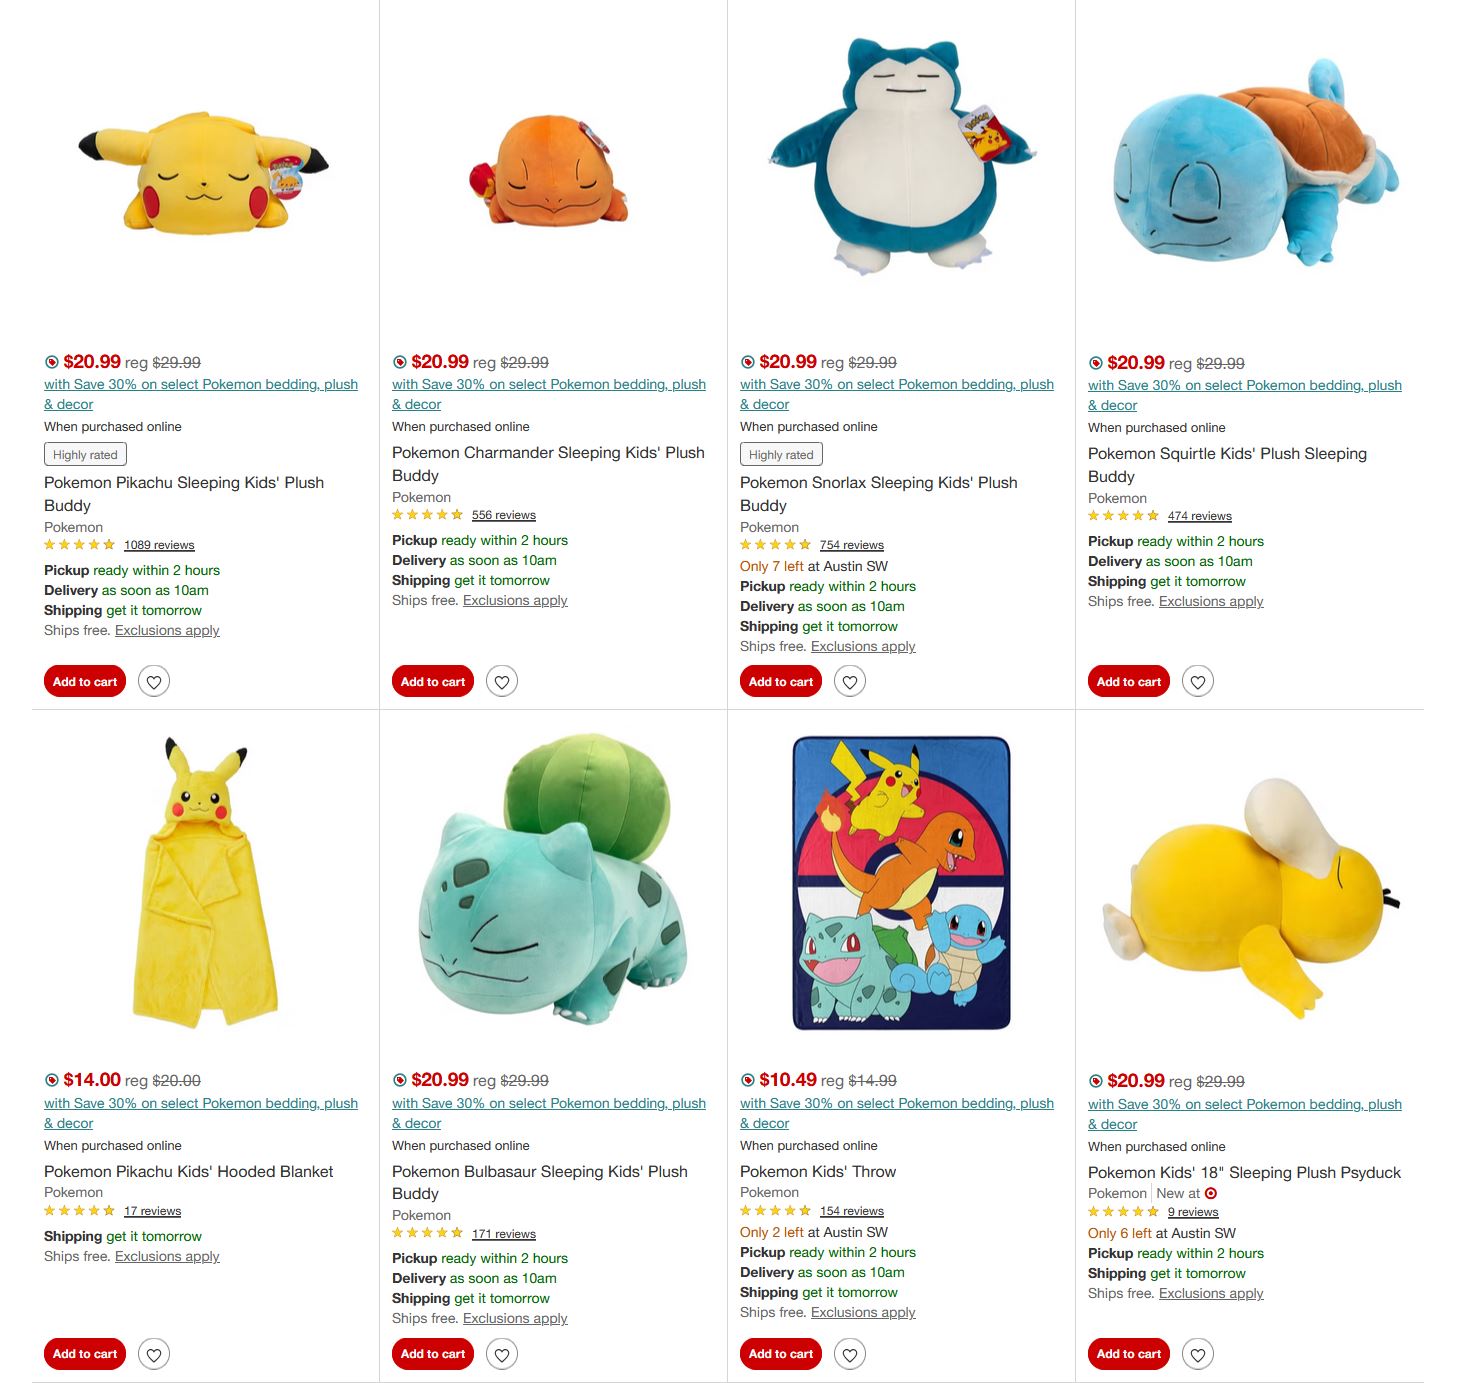View 474 reviews for Squirtle plush

[x=1200, y=516]
